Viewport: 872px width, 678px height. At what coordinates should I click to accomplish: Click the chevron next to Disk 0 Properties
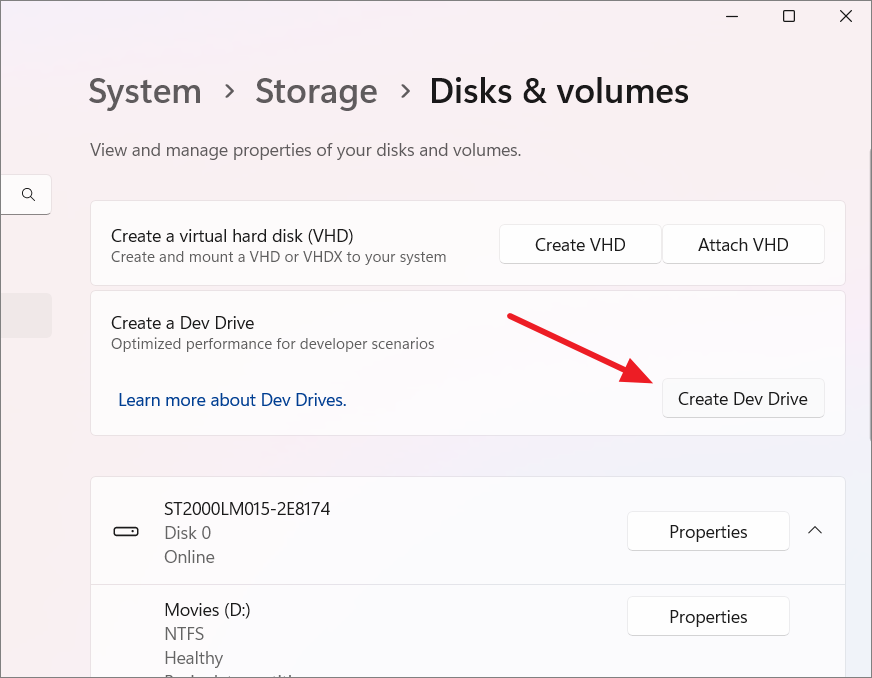[815, 531]
